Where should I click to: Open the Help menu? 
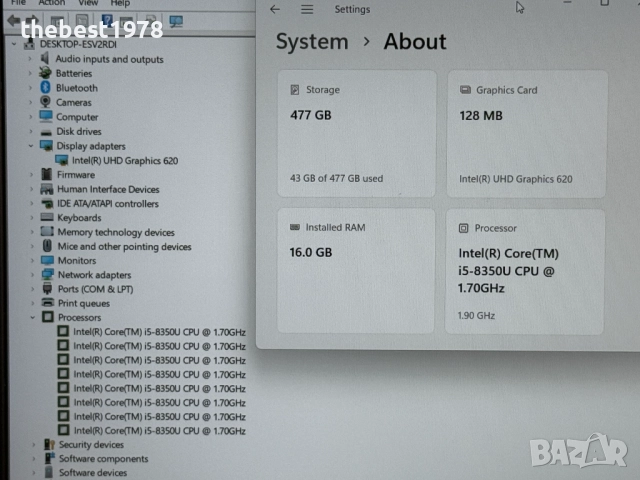pos(119,3)
